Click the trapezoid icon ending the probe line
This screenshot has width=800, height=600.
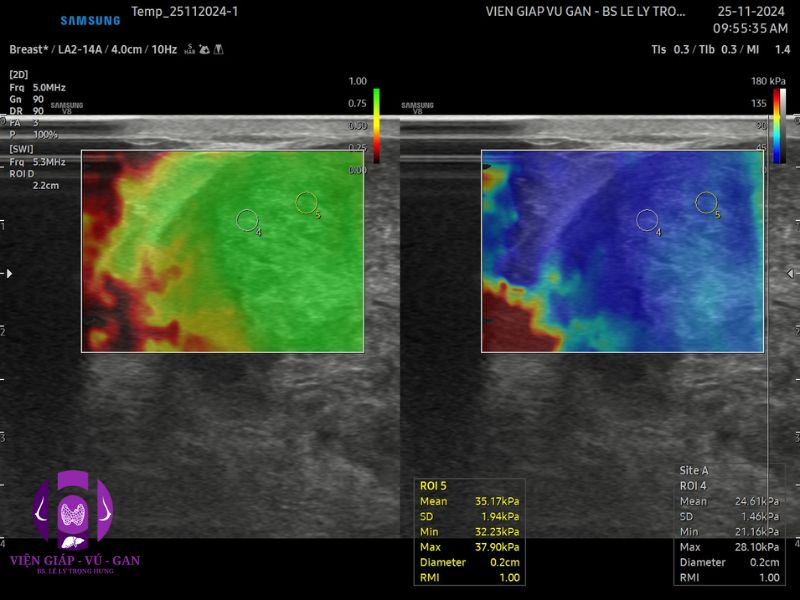click(x=219, y=49)
